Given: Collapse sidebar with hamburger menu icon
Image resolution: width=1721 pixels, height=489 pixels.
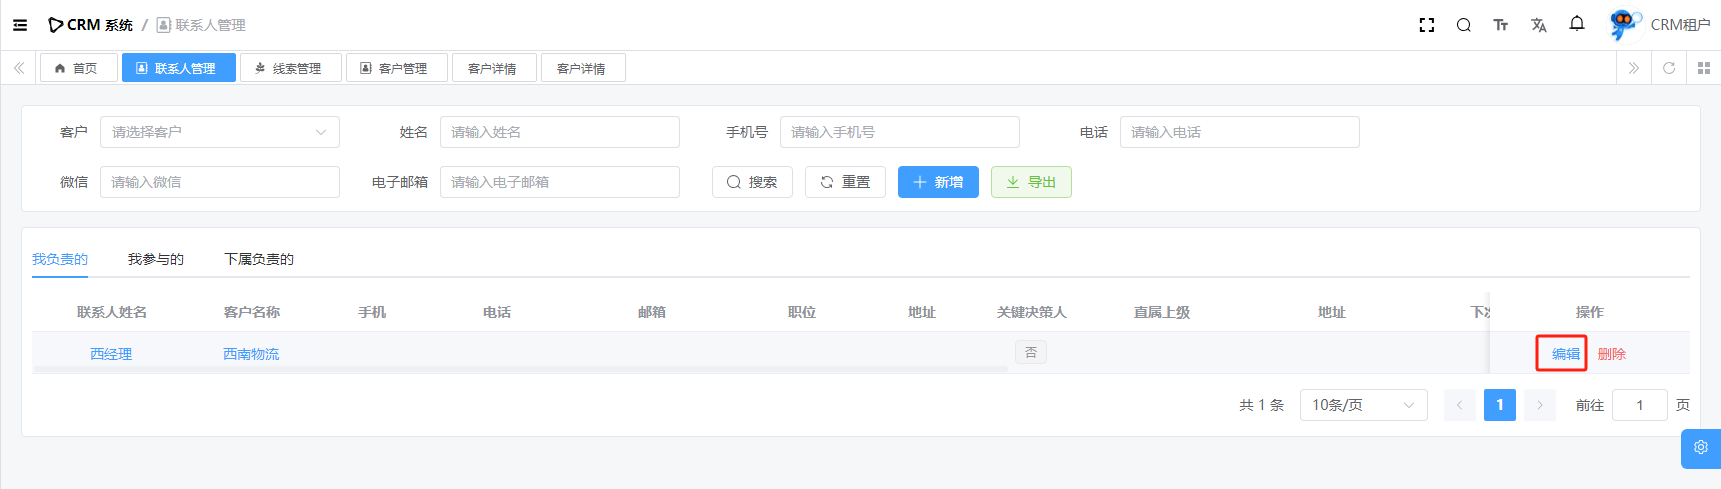Looking at the screenshot, I should (20, 25).
